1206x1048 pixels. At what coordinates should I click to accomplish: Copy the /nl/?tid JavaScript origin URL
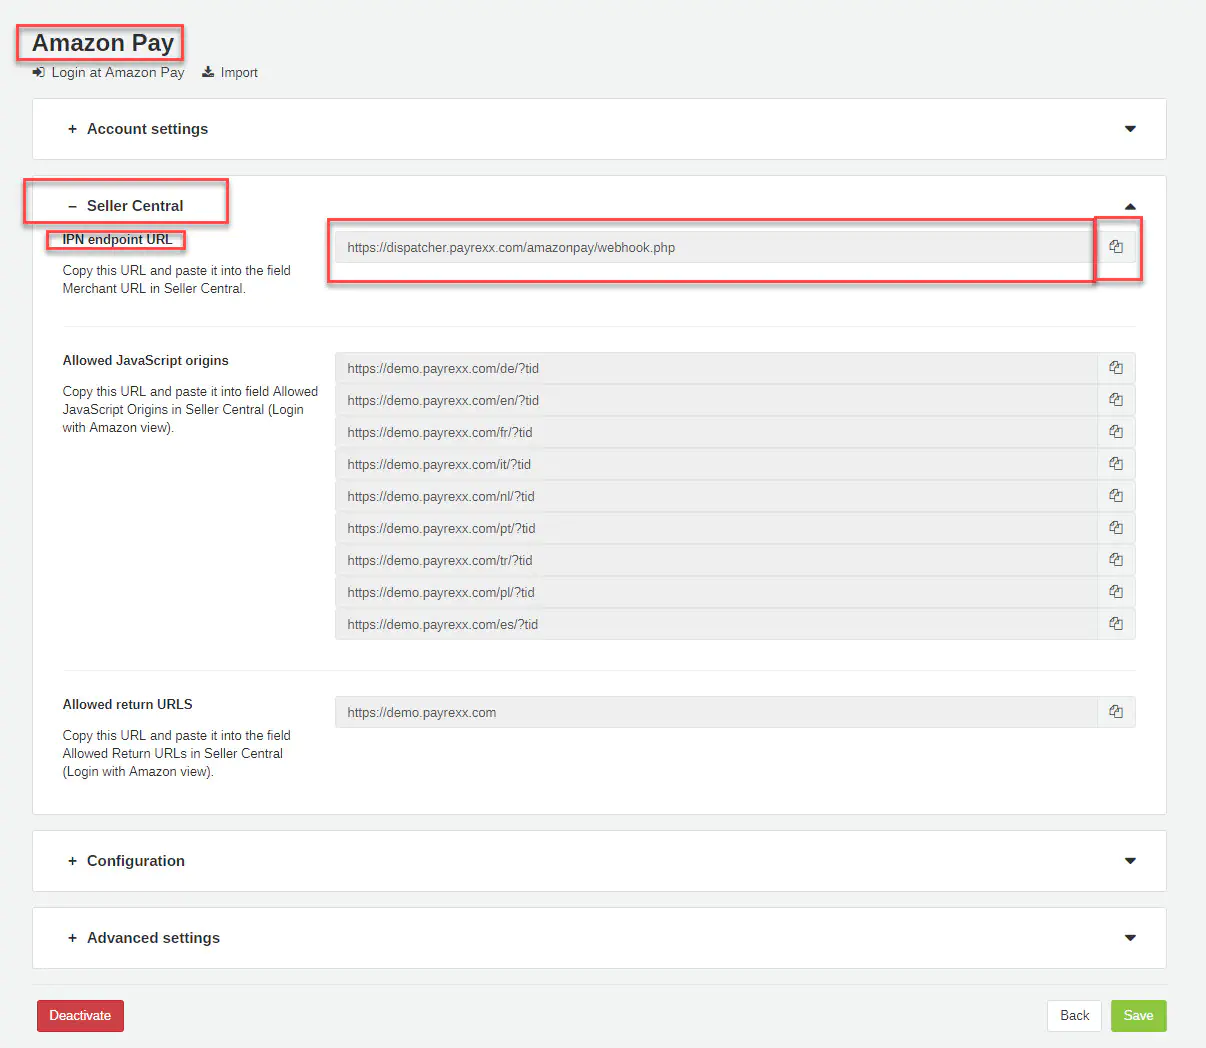(1116, 496)
